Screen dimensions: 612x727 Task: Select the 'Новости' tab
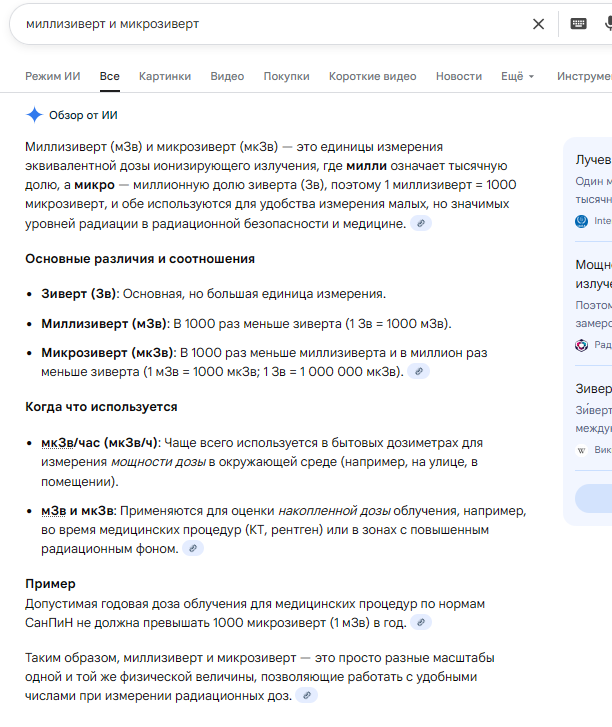(x=458, y=76)
